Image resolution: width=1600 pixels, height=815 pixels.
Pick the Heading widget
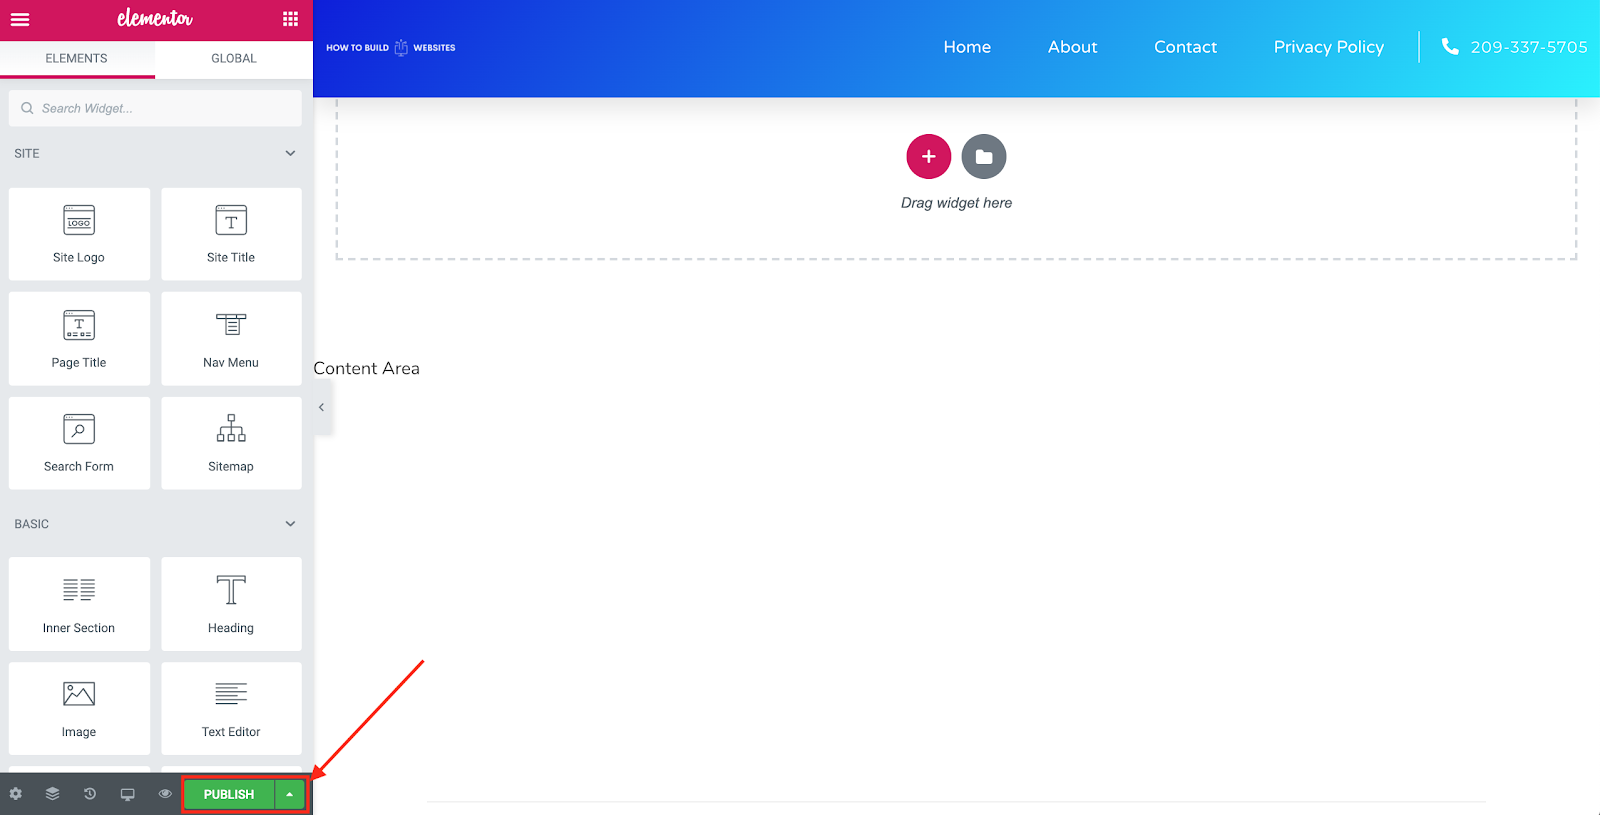click(231, 604)
